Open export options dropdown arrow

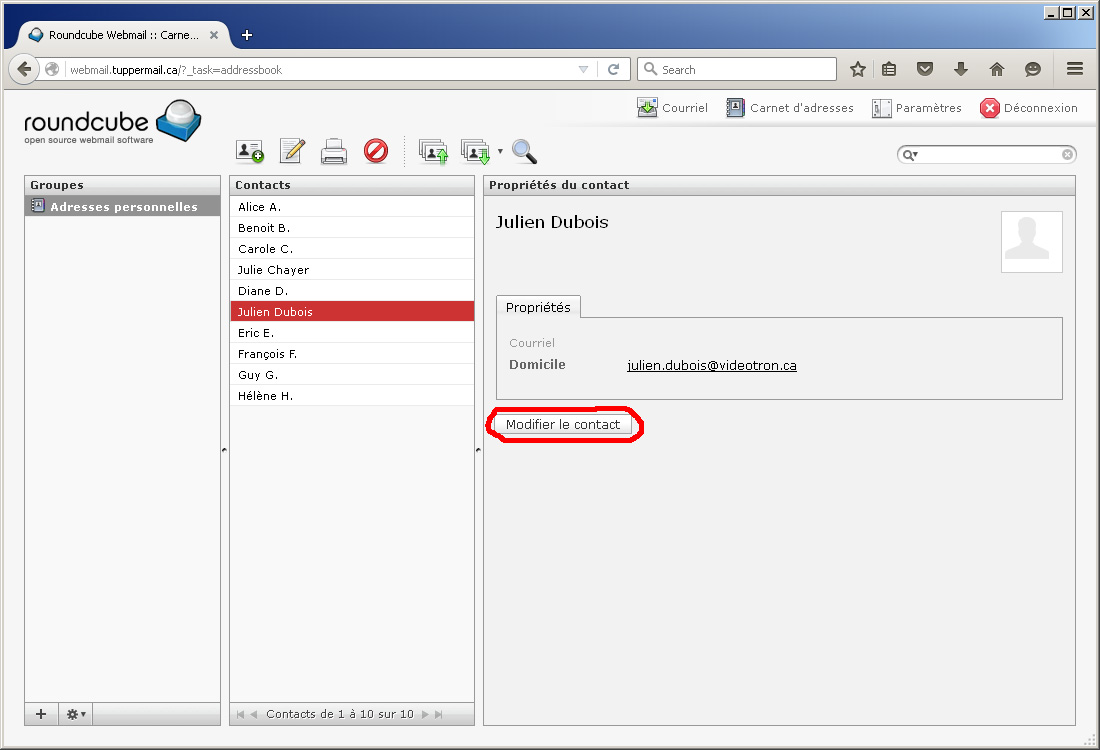point(500,152)
